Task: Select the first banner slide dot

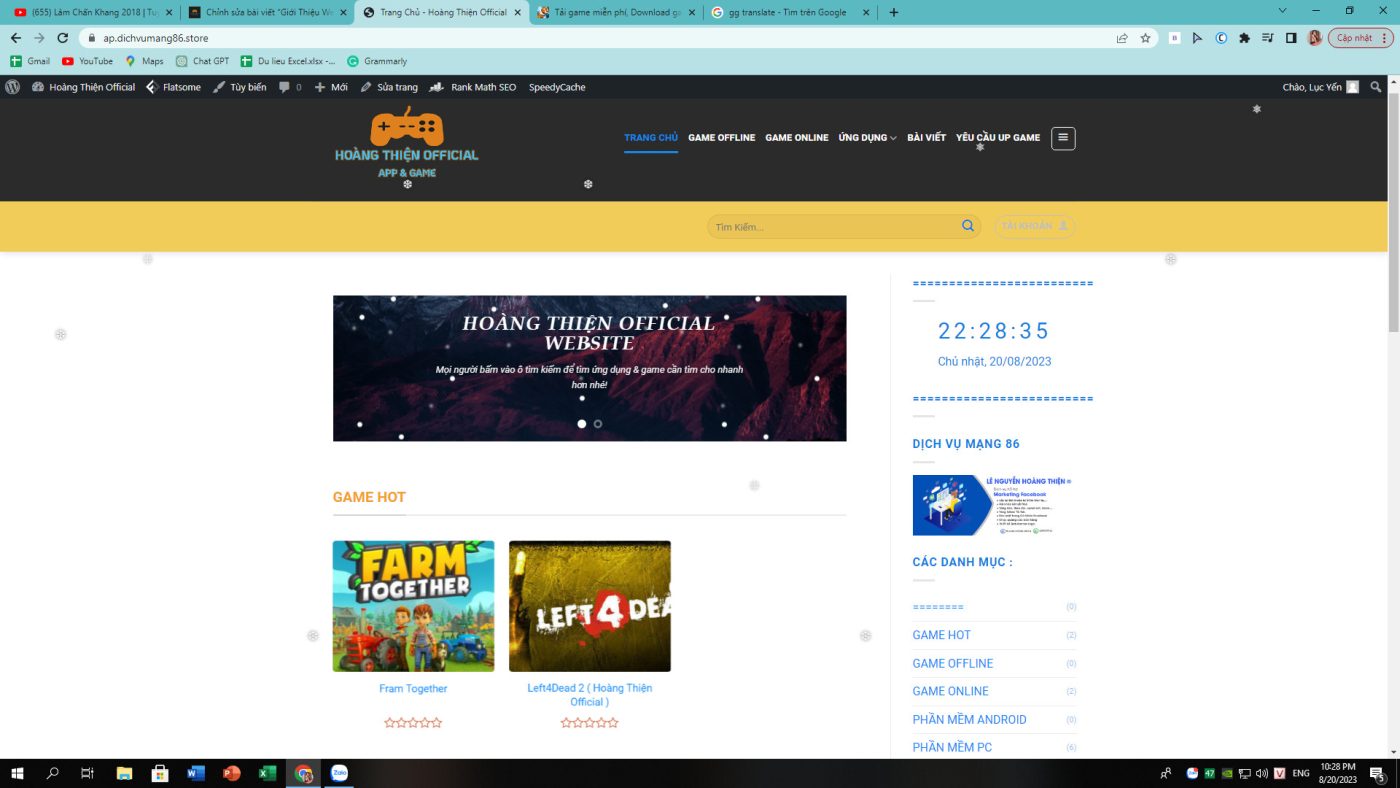Action: pyautogui.click(x=582, y=424)
